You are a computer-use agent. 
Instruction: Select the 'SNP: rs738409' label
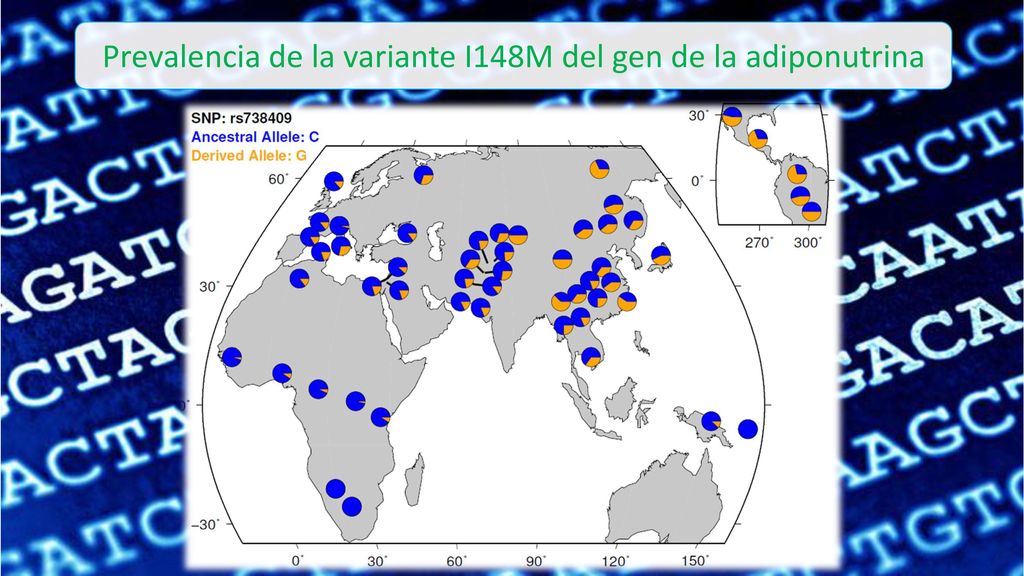[x=241, y=119]
